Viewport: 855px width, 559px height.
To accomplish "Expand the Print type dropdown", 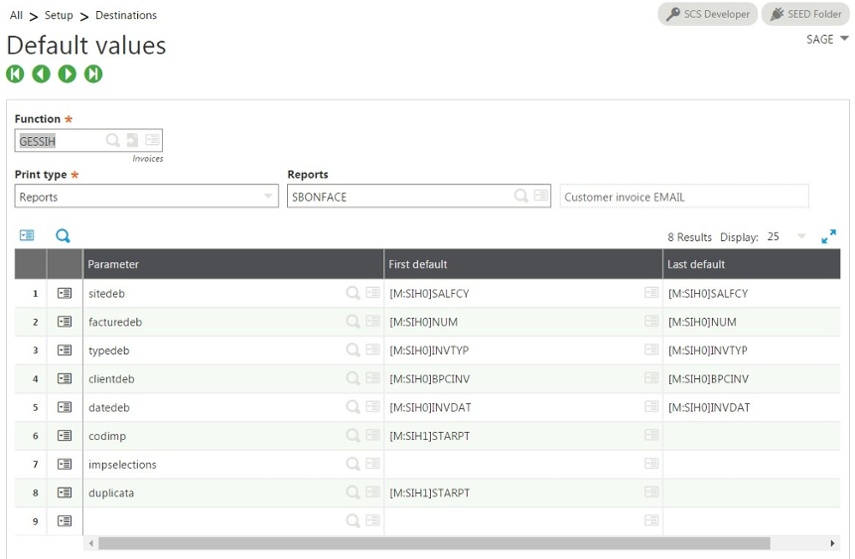I will point(268,197).
